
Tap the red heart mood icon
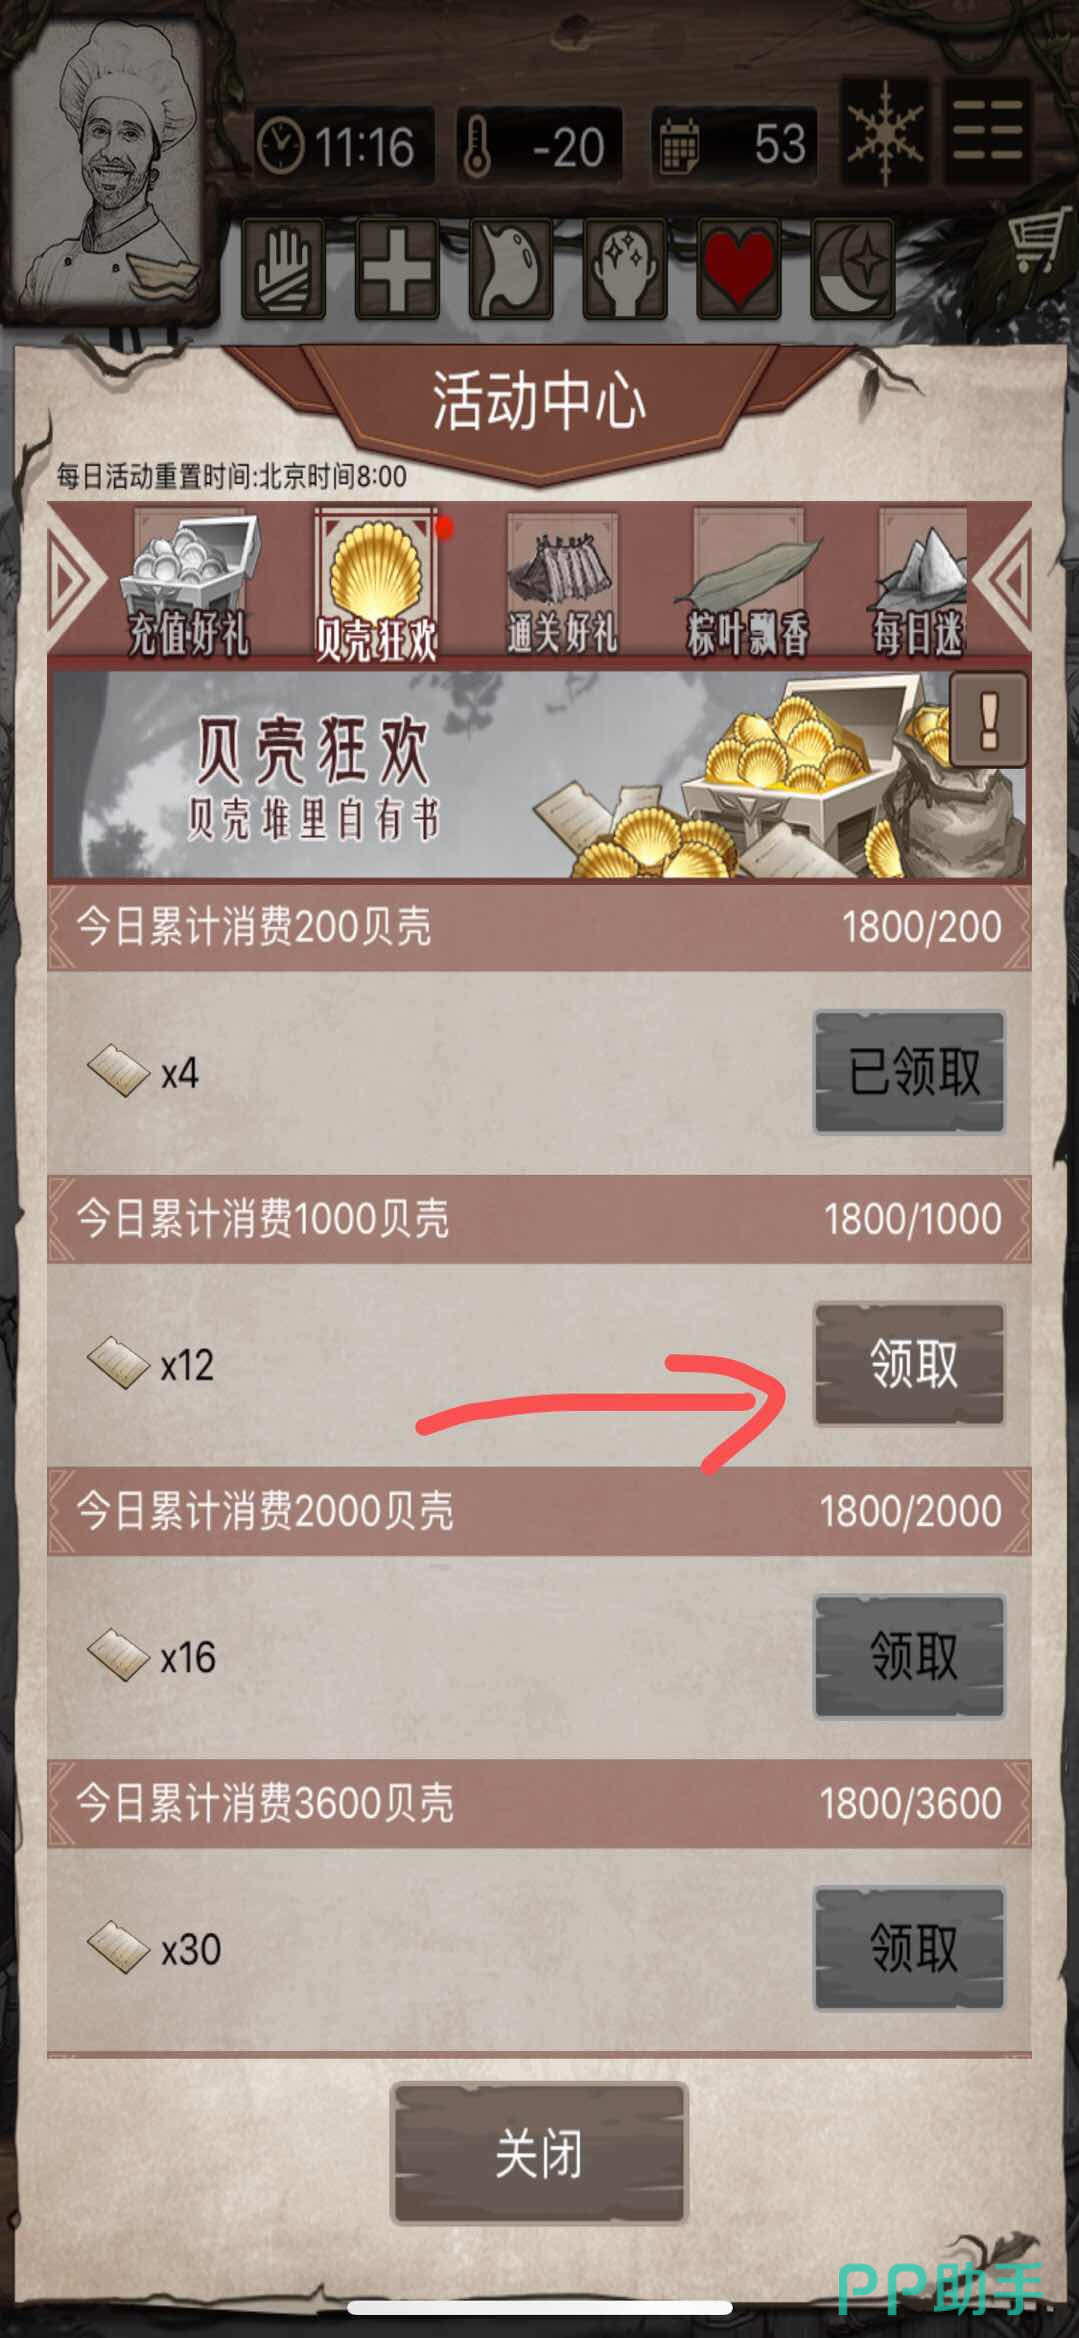coord(740,269)
